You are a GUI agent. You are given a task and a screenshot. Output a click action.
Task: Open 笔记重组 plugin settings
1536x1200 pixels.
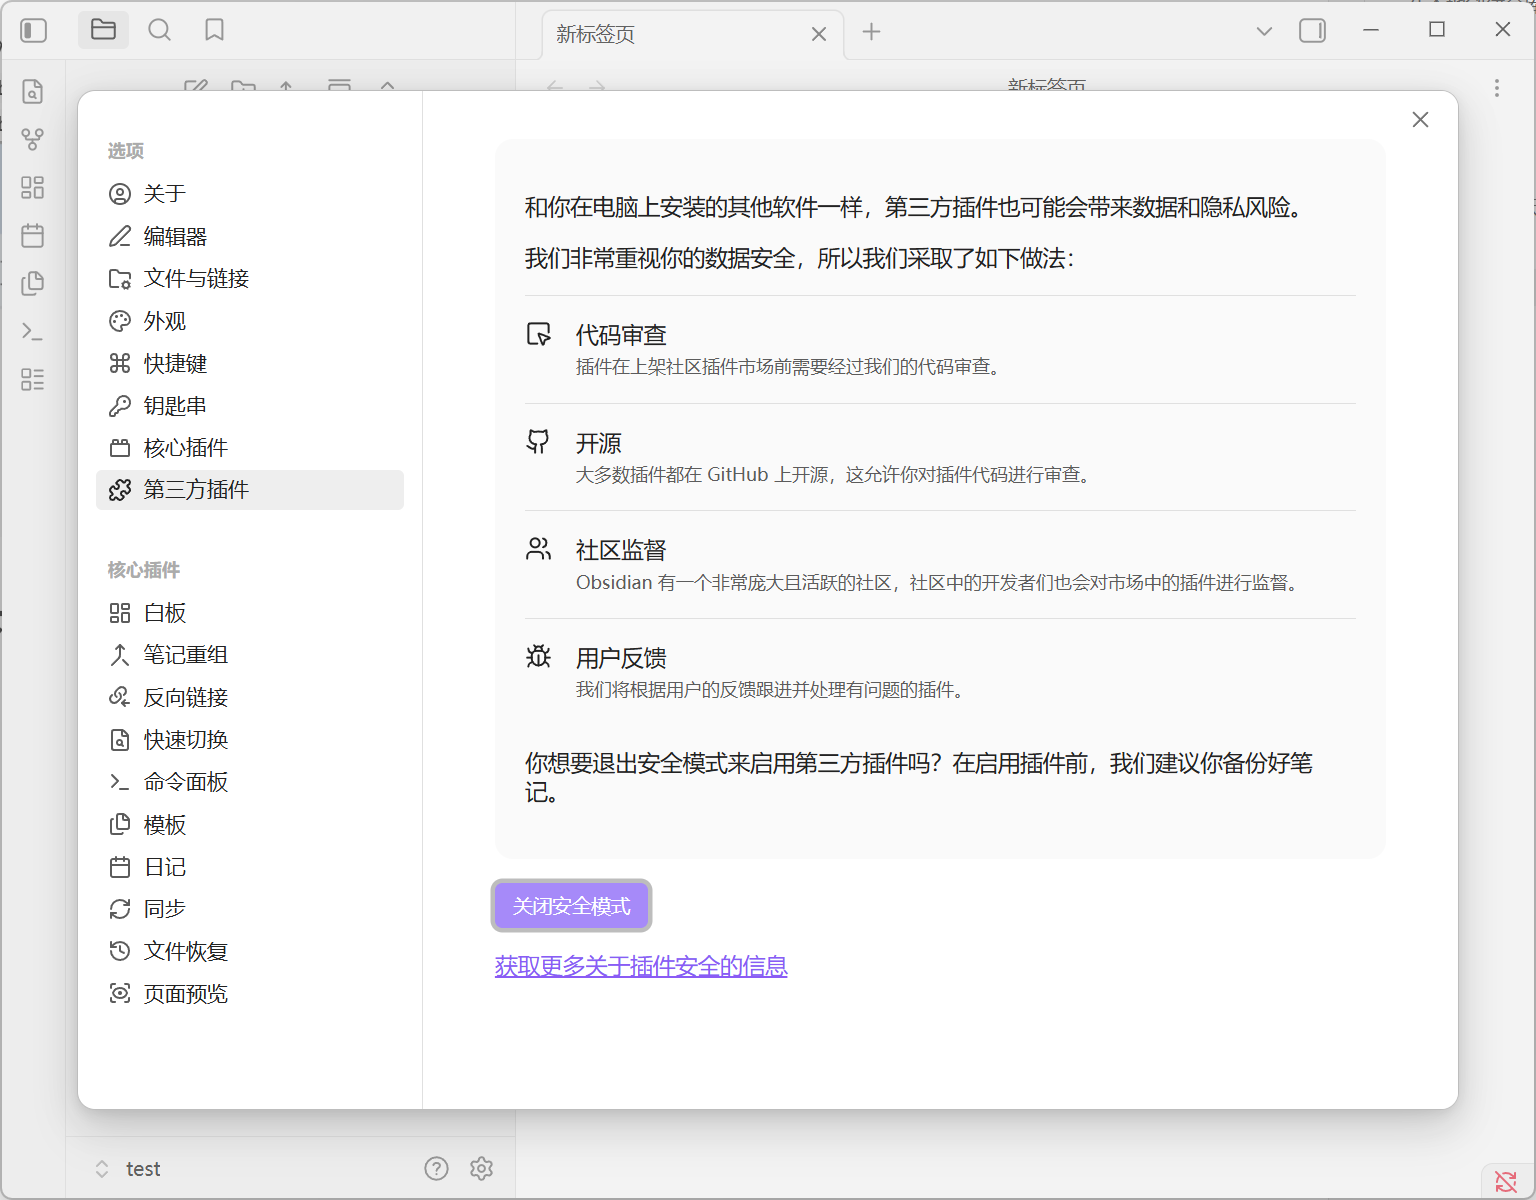click(x=250, y=655)
